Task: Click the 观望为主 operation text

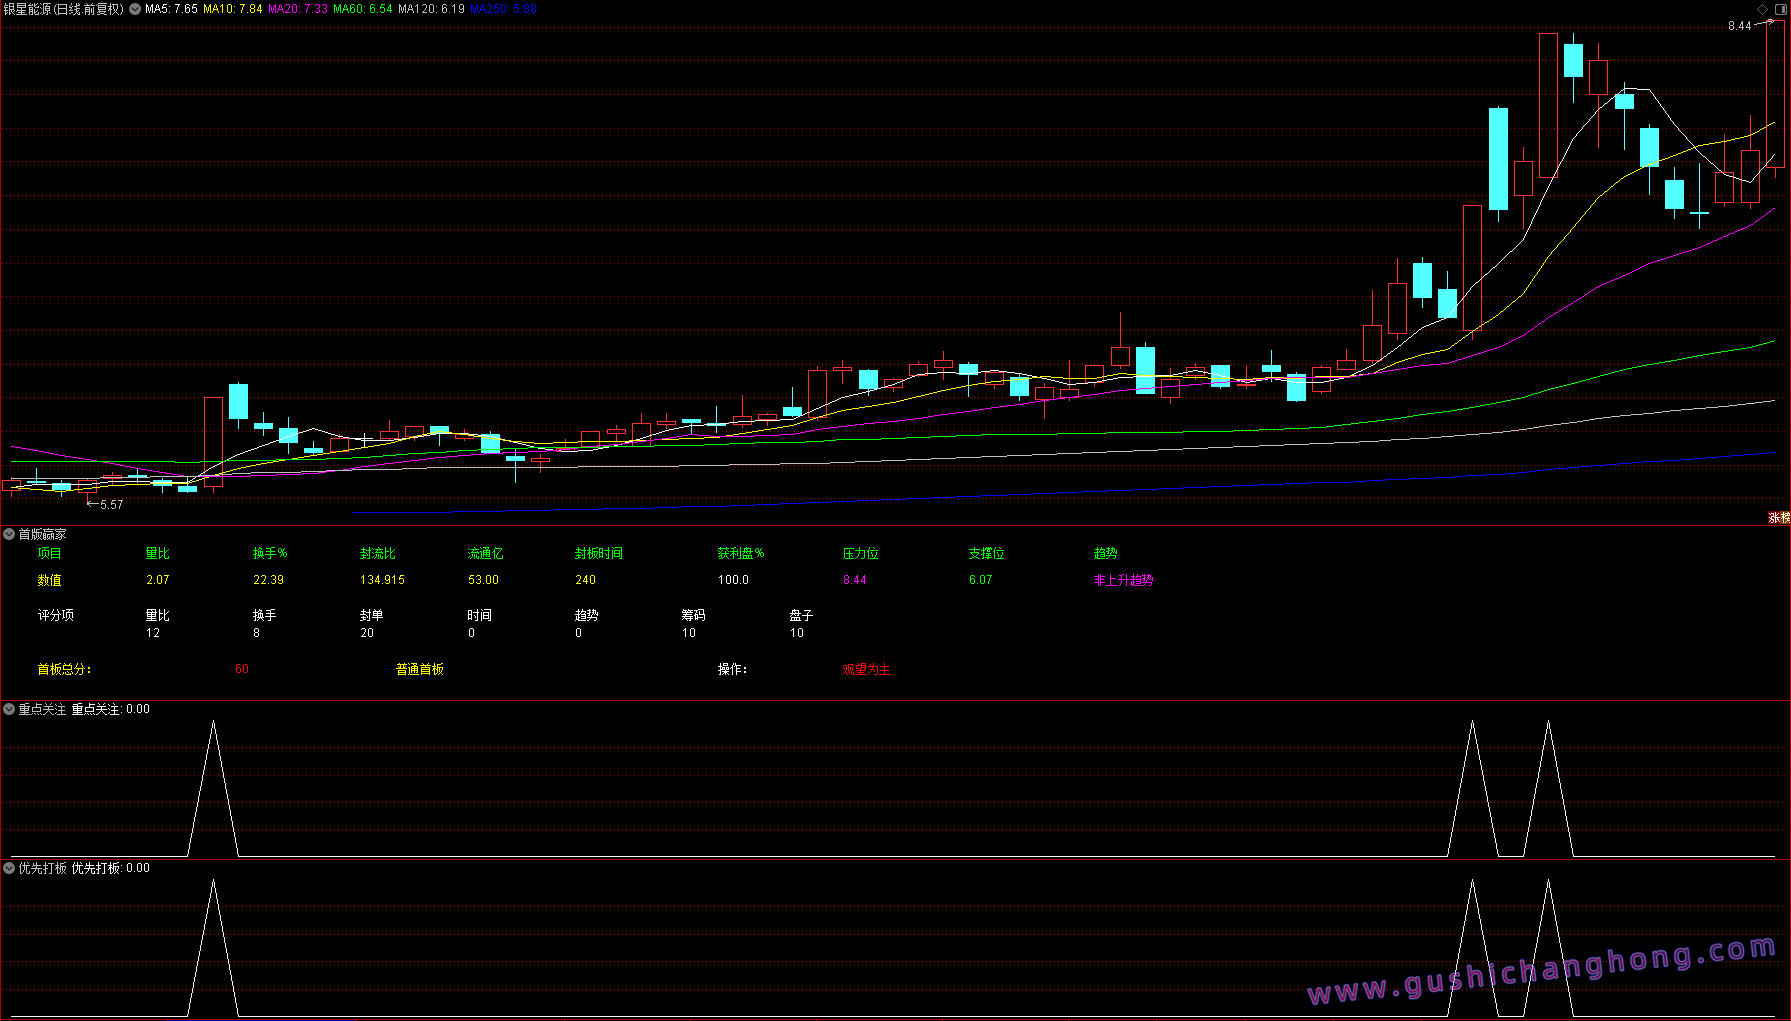Action: (866, 670)
